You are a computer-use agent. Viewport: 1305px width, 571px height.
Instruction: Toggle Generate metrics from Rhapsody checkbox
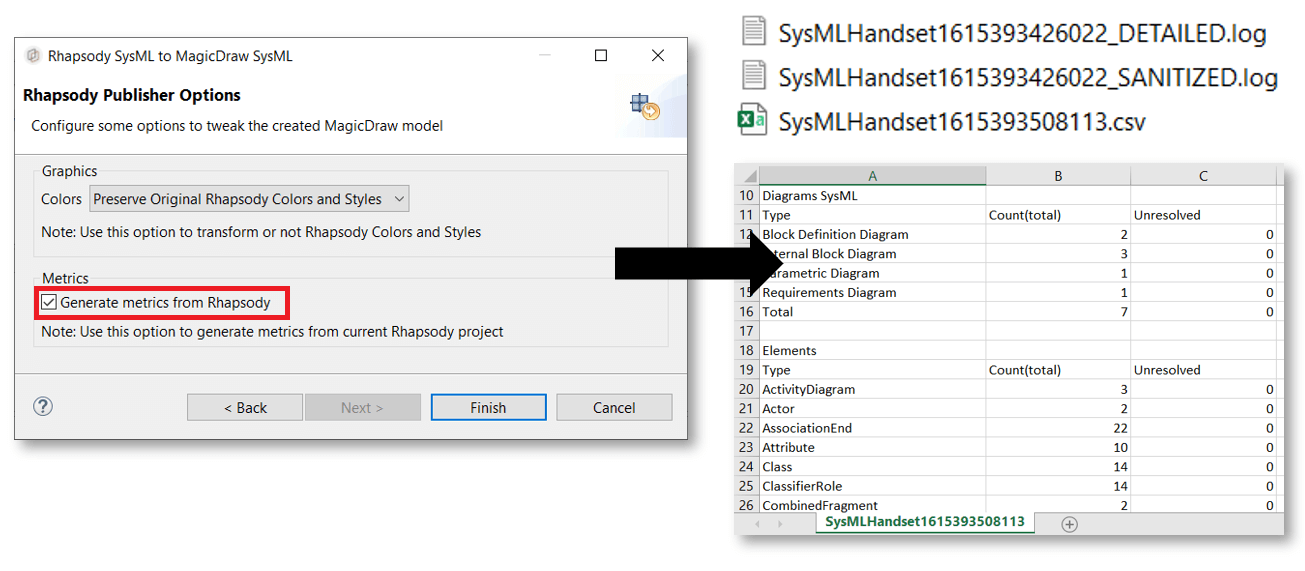[49, 302]
